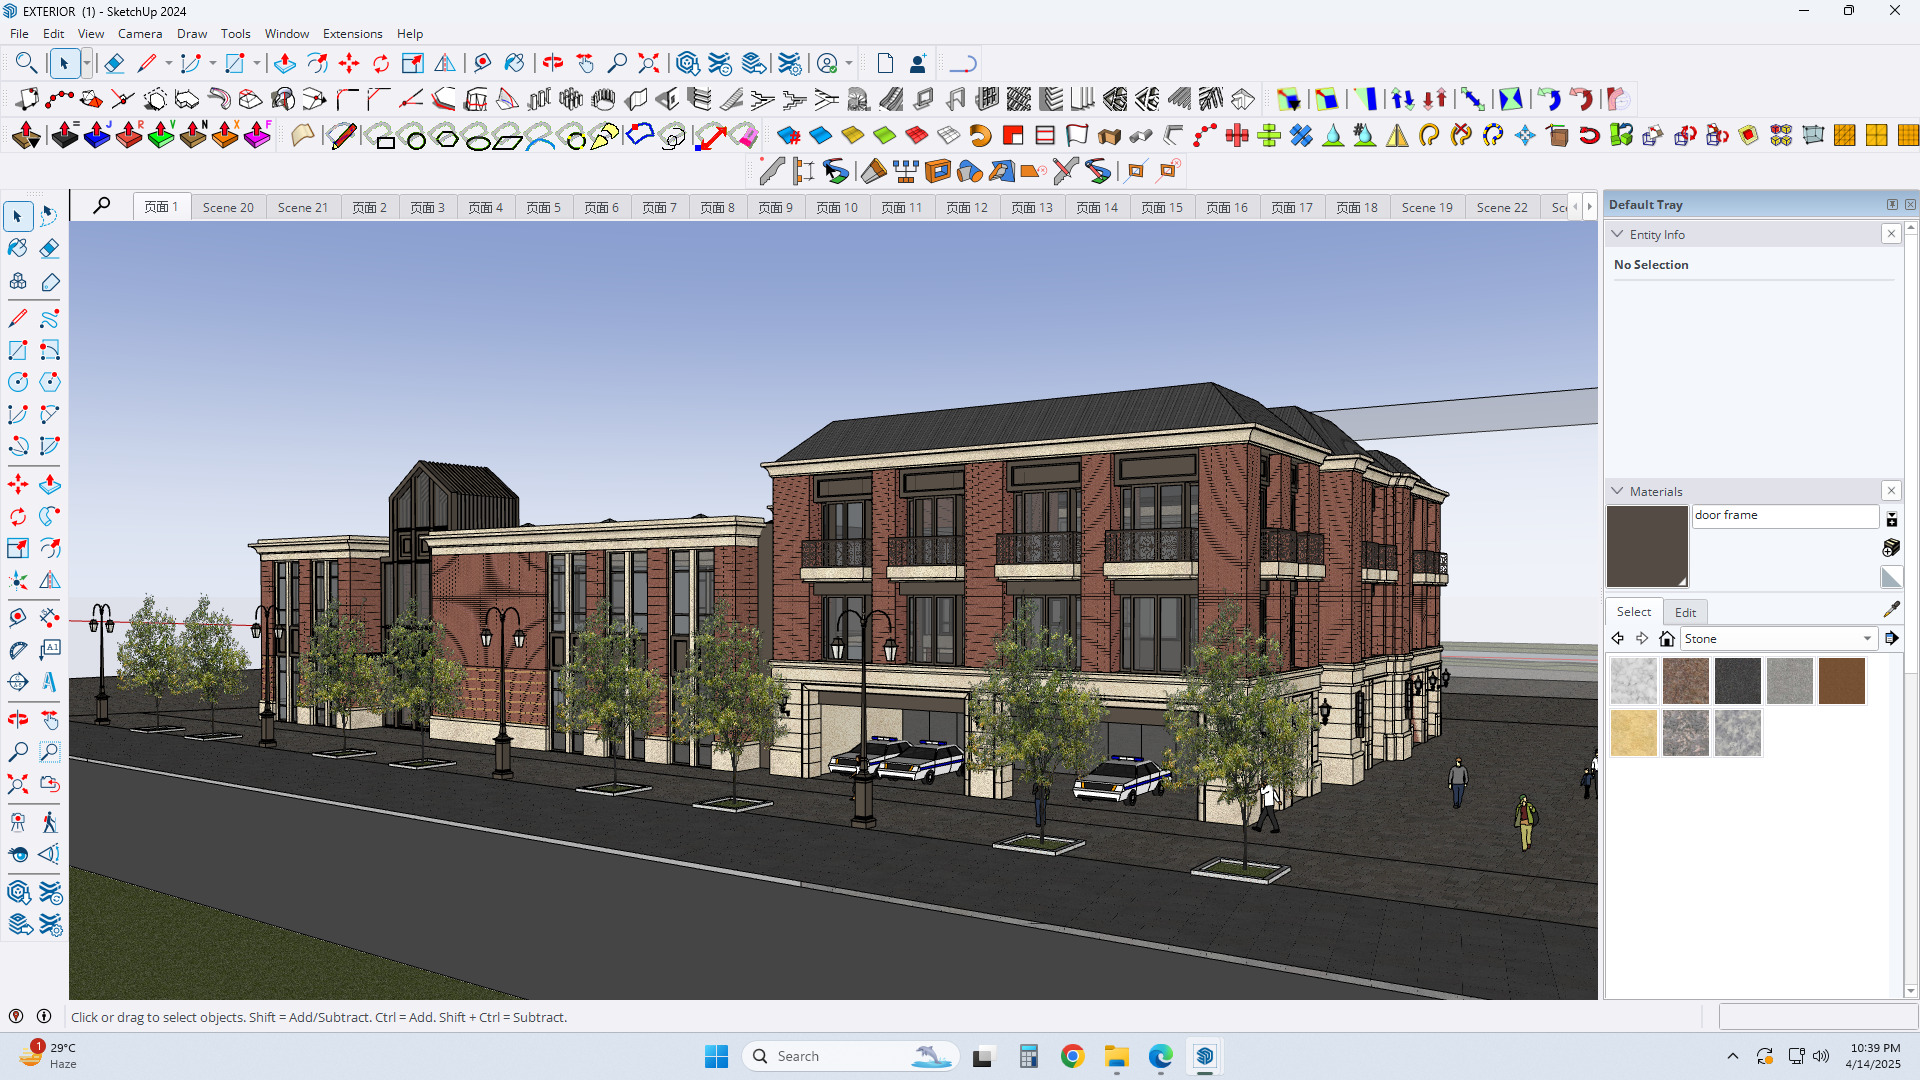1920x1080 pixels.
Task: Activate the Follow Me tool in left toolbar
Action: [49, 516]
